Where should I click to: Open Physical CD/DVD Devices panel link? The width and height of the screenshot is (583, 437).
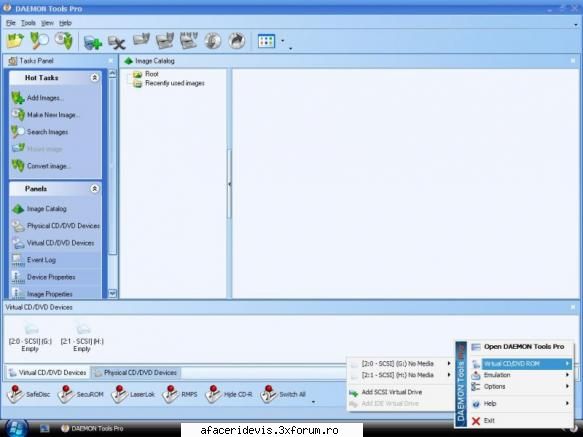click(x=56, y=226)
